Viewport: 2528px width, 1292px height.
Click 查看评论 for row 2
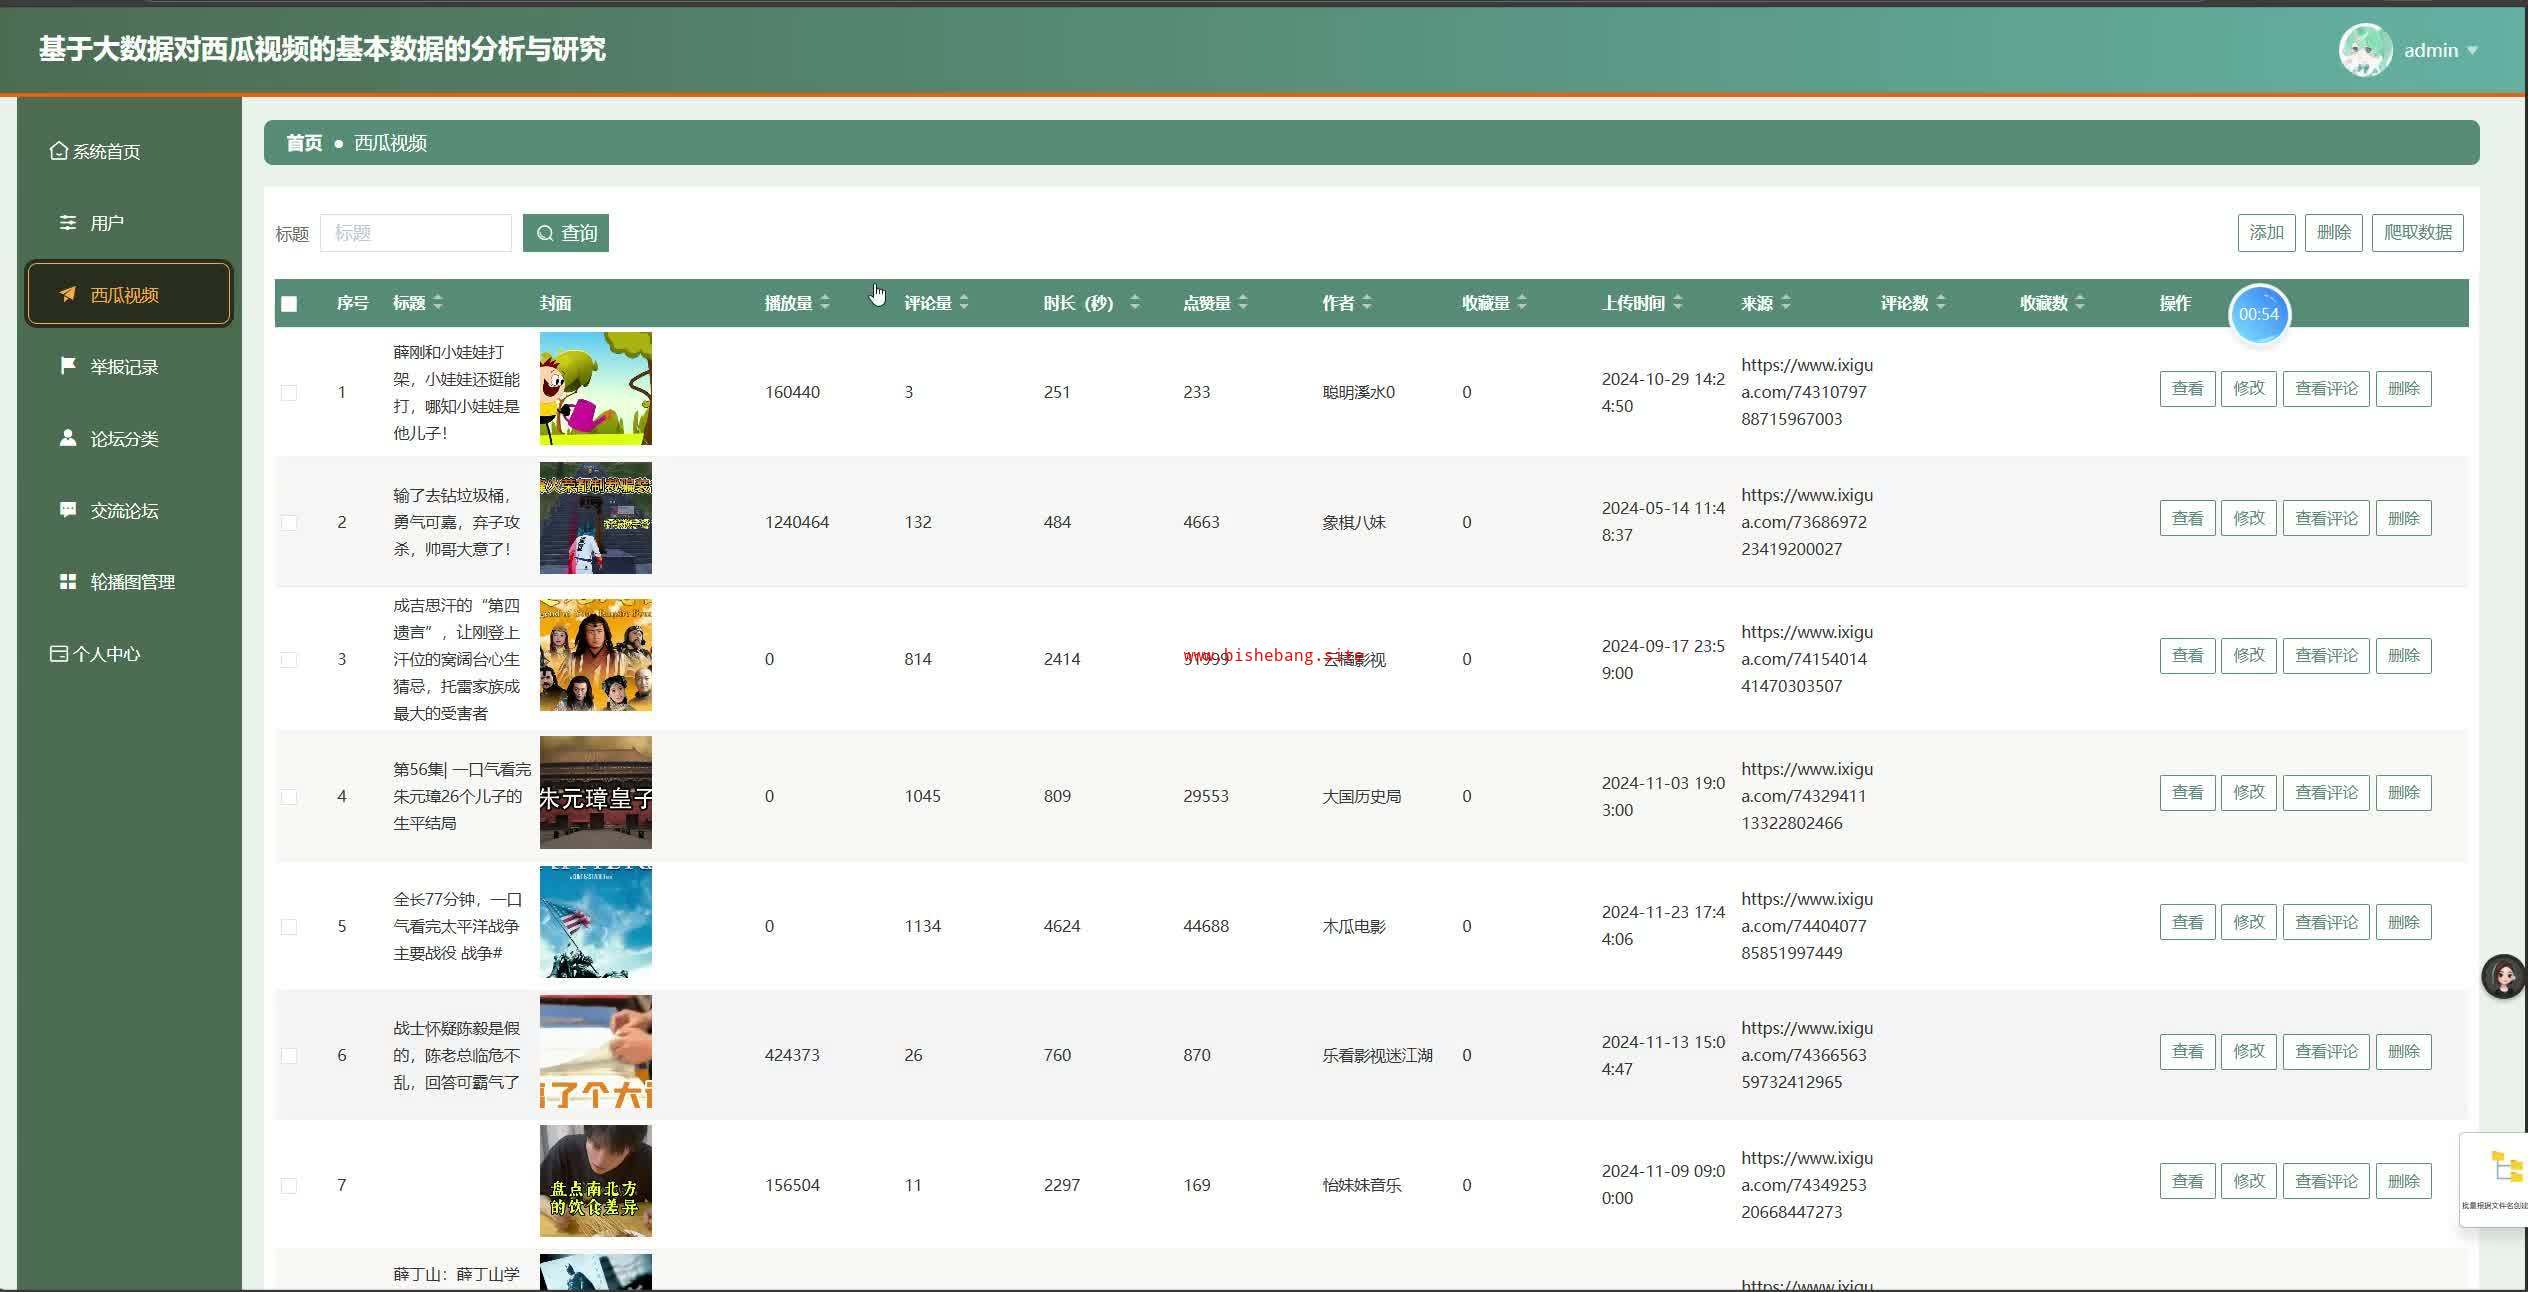click(2325, 519)
